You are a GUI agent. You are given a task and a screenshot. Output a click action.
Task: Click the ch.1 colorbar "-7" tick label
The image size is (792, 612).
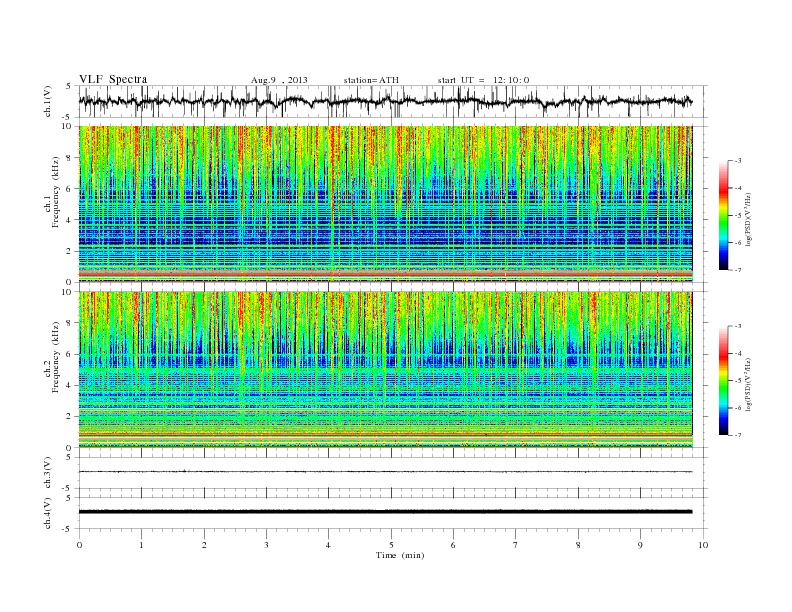point(738,270)
